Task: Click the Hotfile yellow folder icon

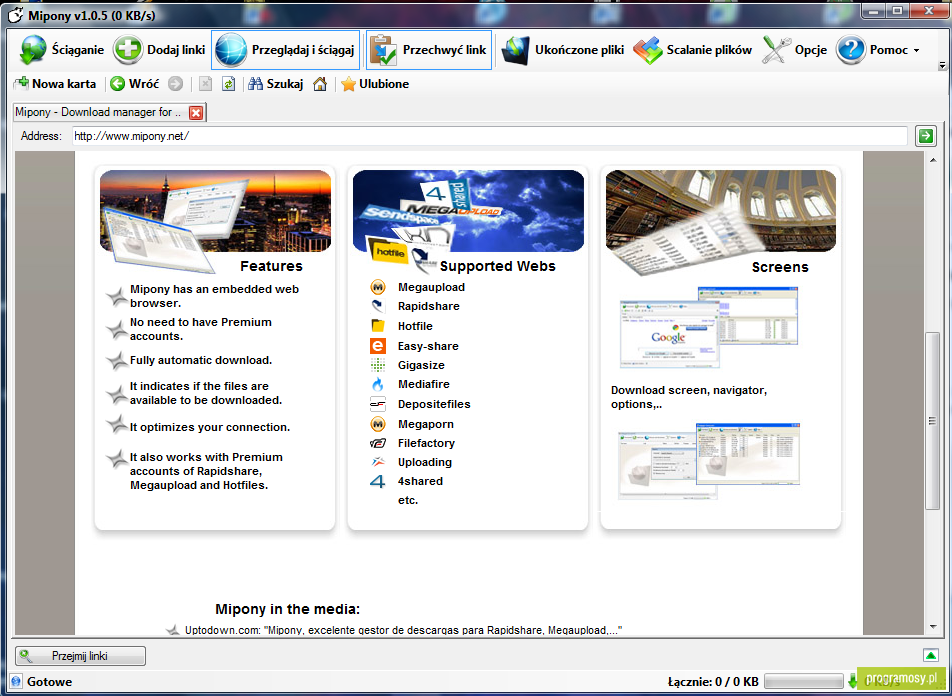Action: pyautogui.click(x=378, y=326)
